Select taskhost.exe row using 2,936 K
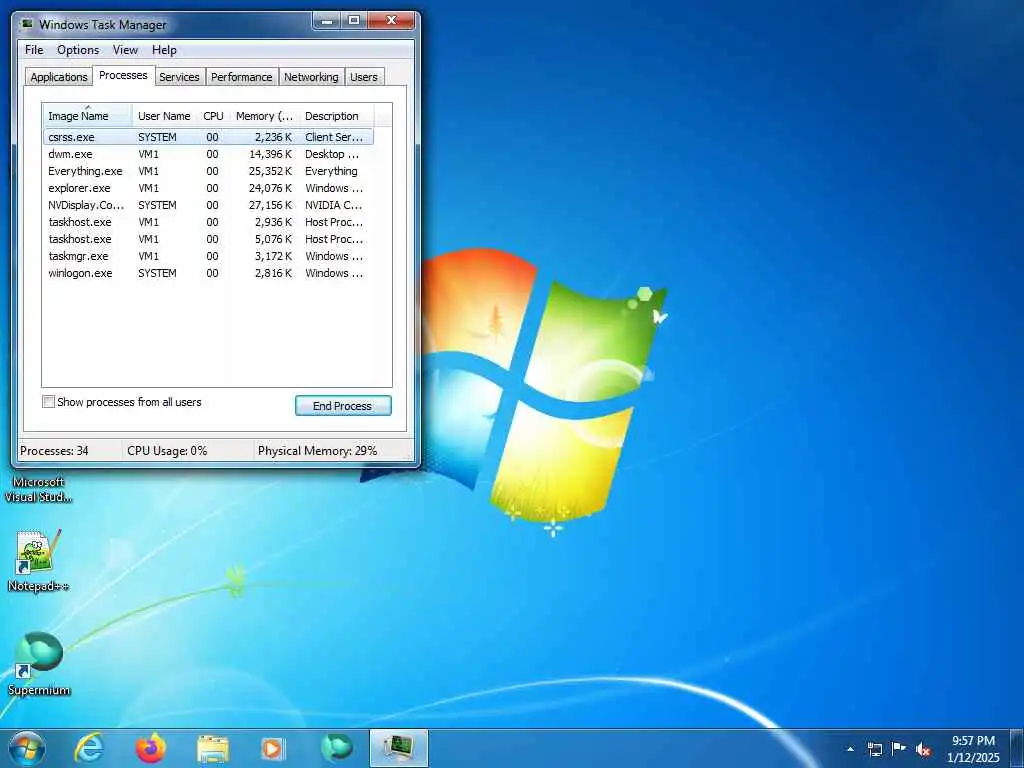This screenshot has width=1024, height=768. (x=208, y=222)
